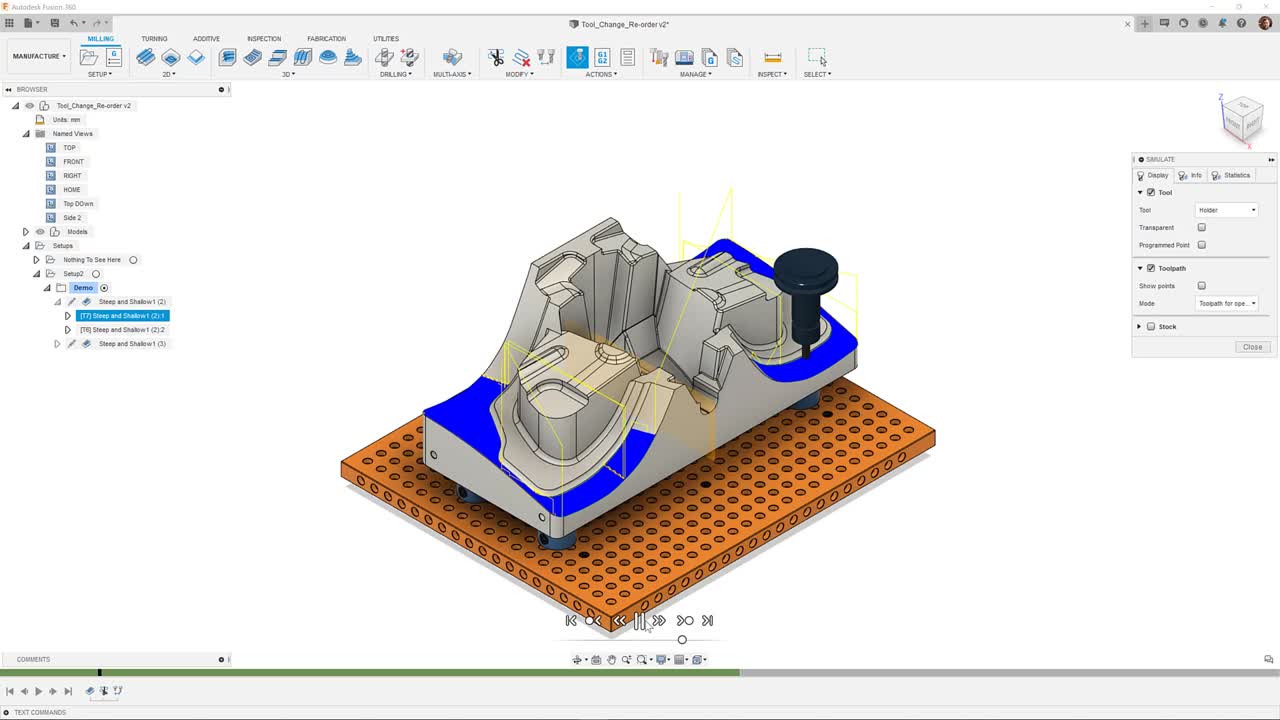The height and width of the screenshot is (720, 1280).
Task: Enable the Show points checkbox
Action: pyautogui.click(x=1202, y=286)
